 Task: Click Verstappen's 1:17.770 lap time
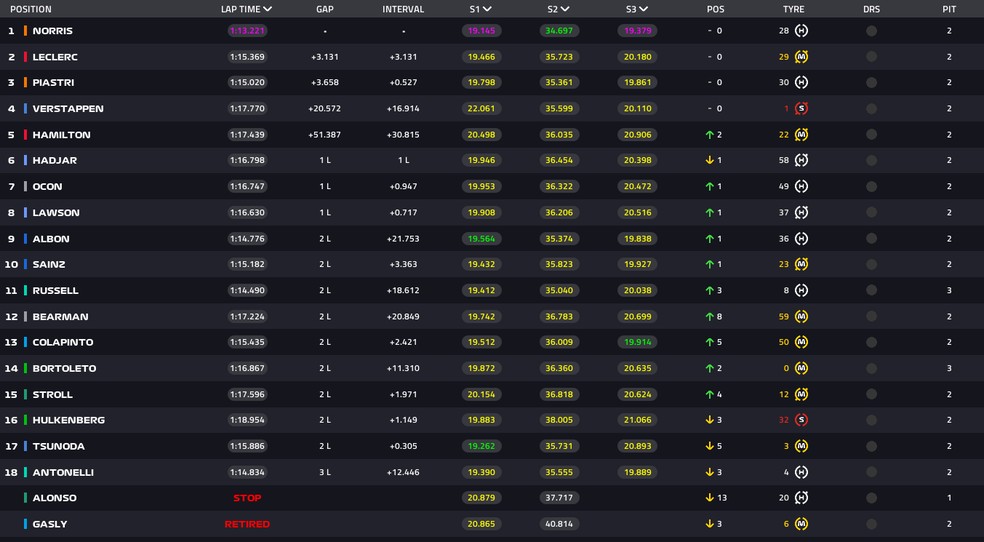(247, 109)
